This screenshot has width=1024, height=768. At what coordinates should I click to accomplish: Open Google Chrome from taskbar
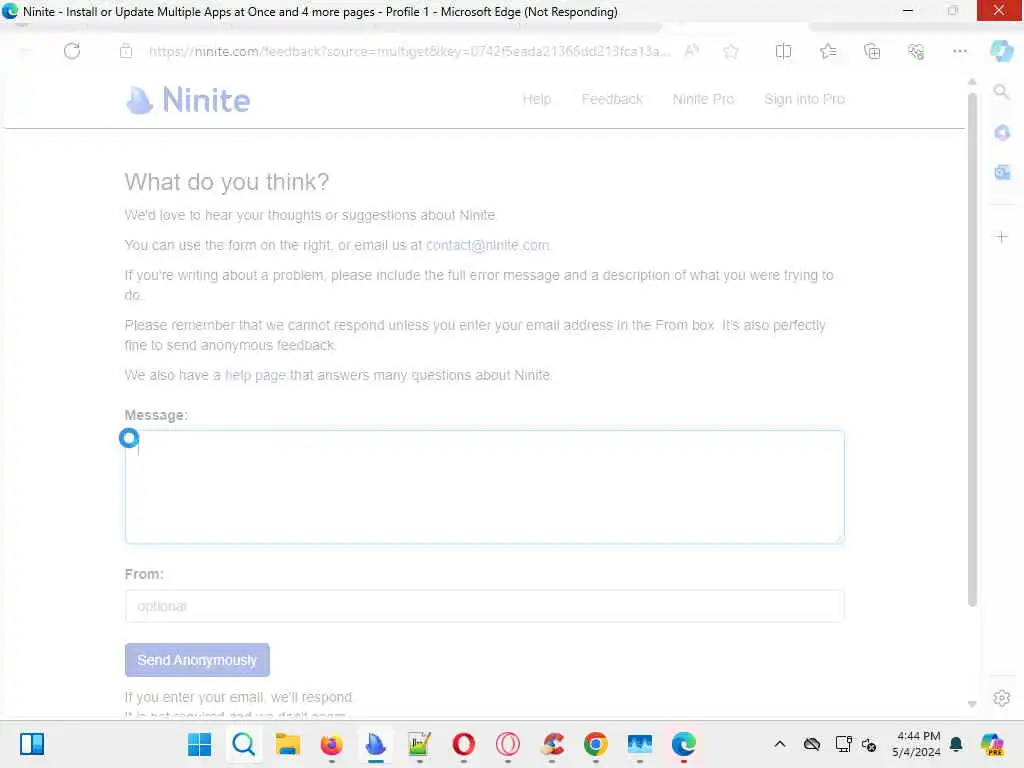coord(596,744)
